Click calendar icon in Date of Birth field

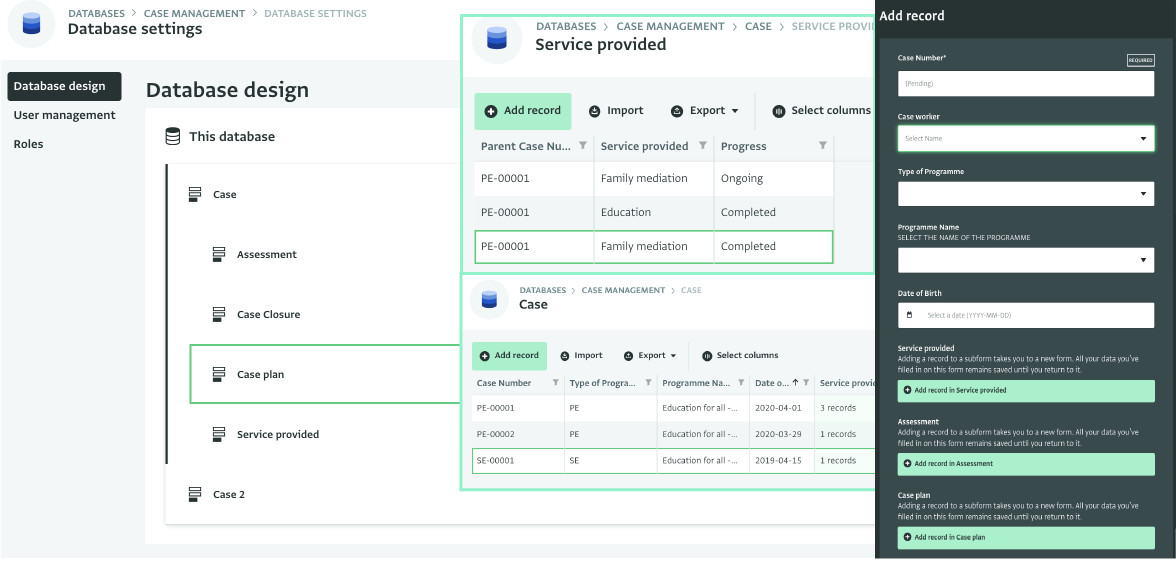click(x=910, y=315)
